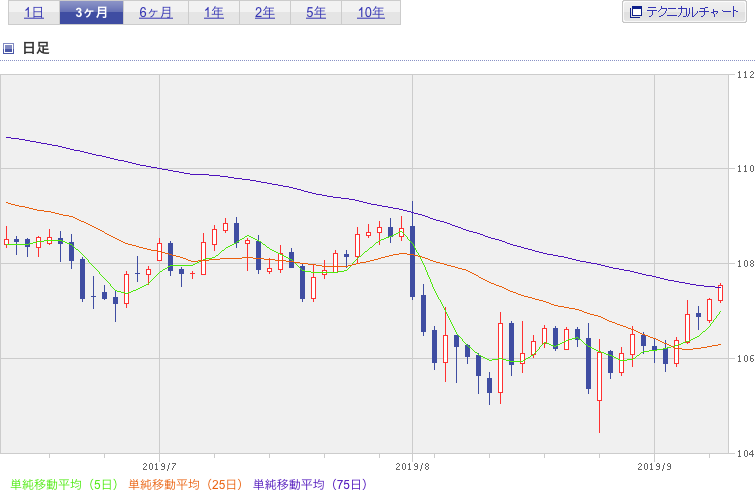755x493 pixels.
Task: Click the 単純移動平均(75日) legend label
Action: click(x=310, y=484)
